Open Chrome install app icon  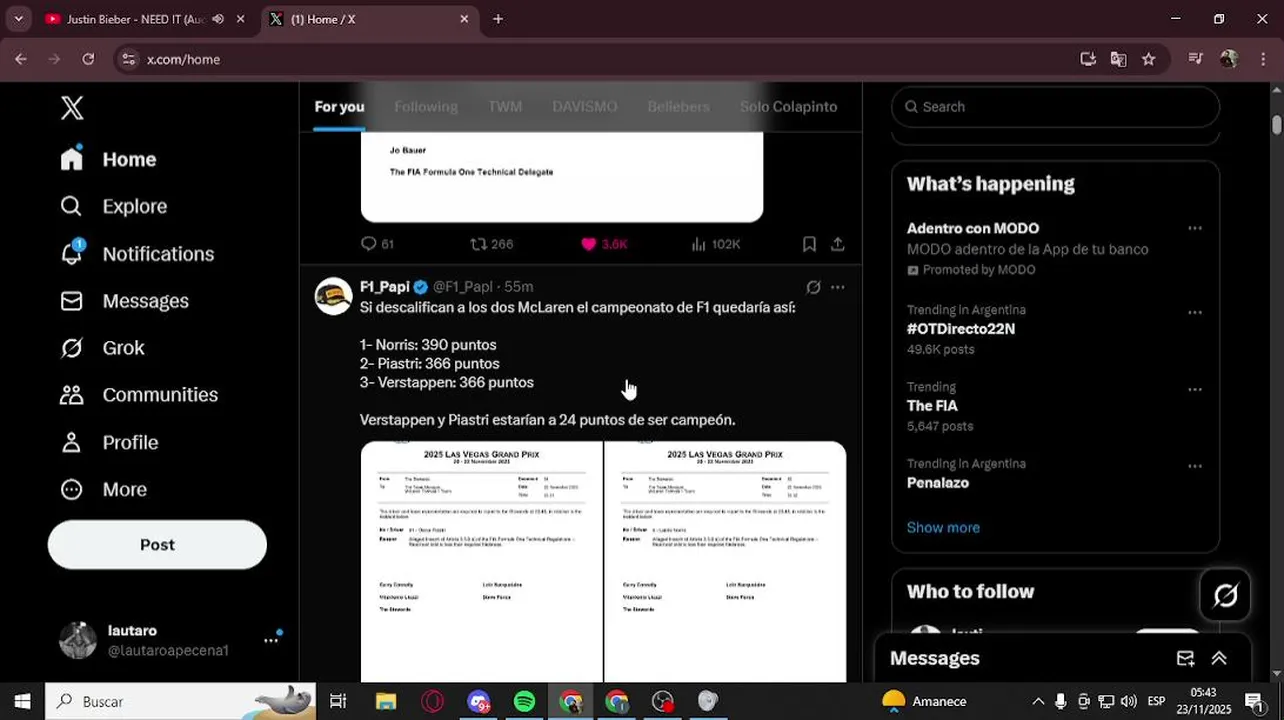[1088, 59]
